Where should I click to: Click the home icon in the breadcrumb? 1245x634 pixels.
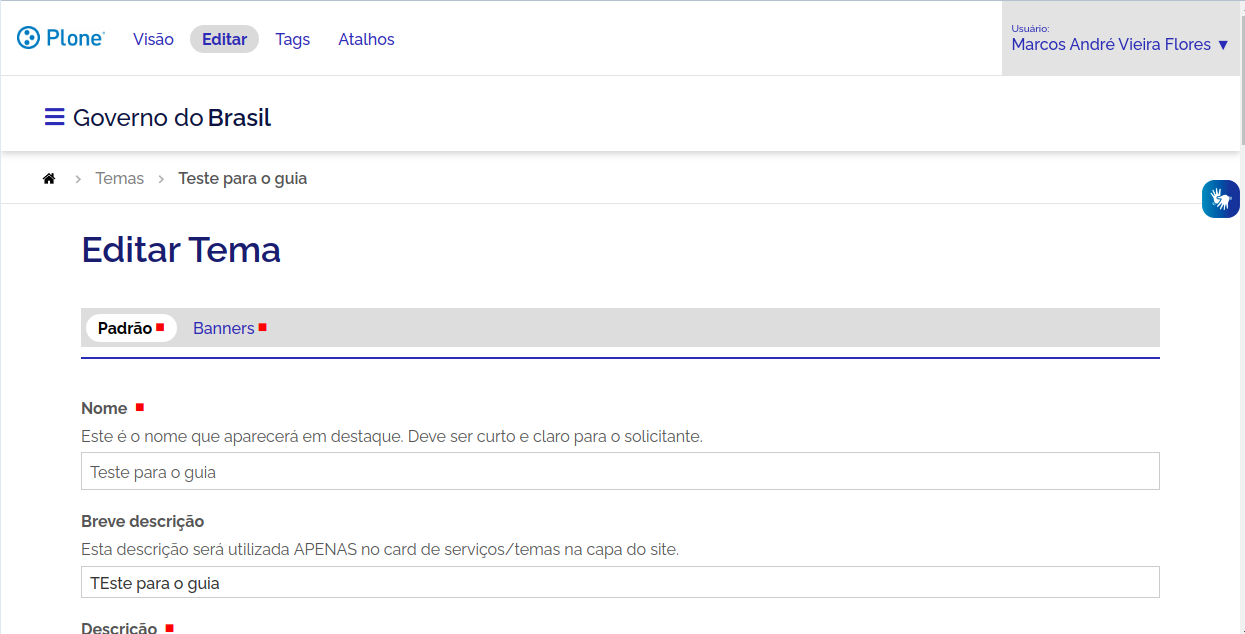point(48,178)
